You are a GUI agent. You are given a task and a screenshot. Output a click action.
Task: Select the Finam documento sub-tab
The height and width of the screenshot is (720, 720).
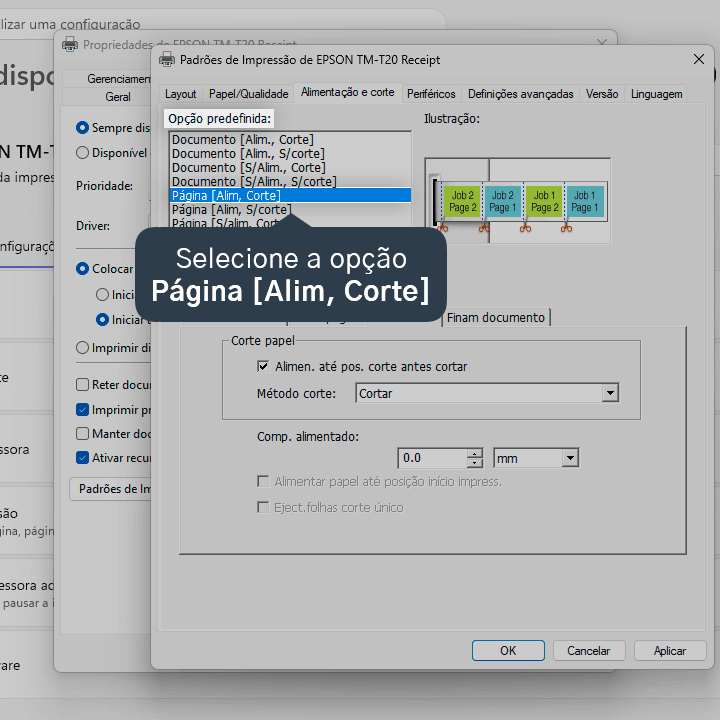[495, 317]
